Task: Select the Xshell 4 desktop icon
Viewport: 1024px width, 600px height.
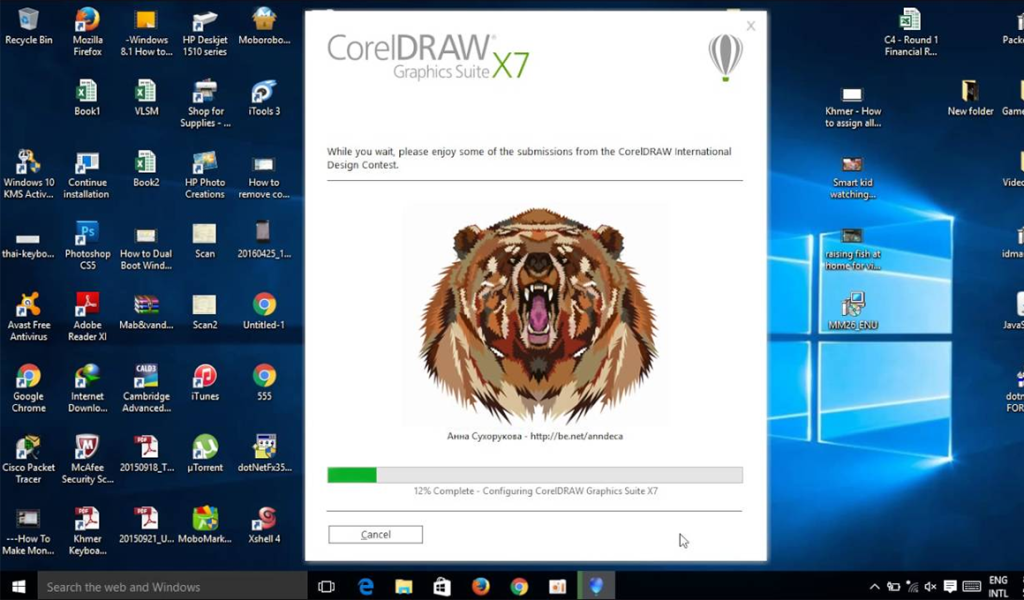Action: pyautogui.click(x=264, y=524)
